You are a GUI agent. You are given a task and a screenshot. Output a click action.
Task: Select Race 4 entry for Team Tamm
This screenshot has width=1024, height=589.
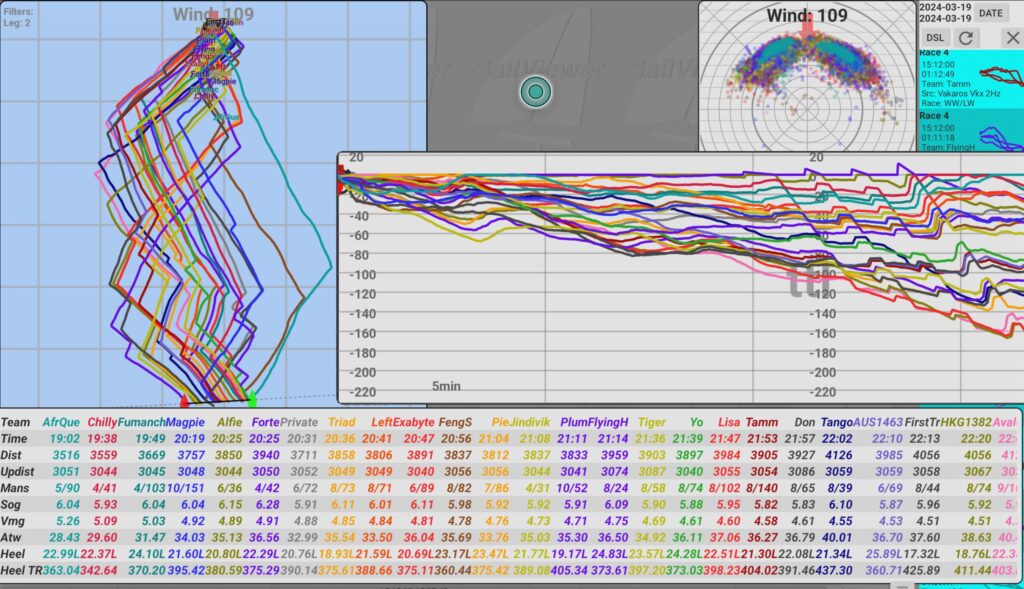point(971,79)
